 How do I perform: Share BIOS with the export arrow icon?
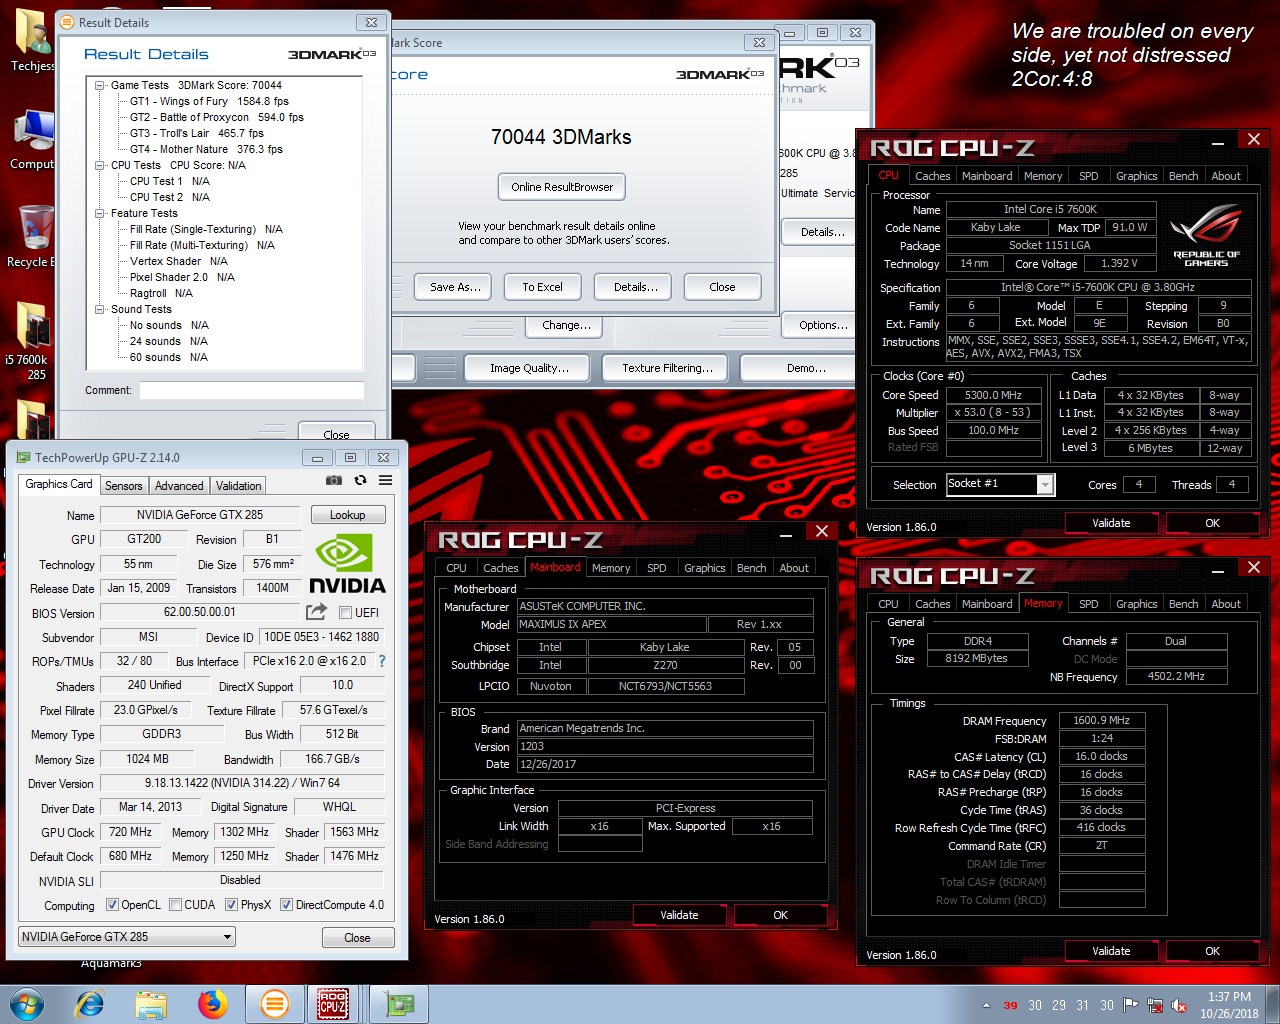coord(316,611)
